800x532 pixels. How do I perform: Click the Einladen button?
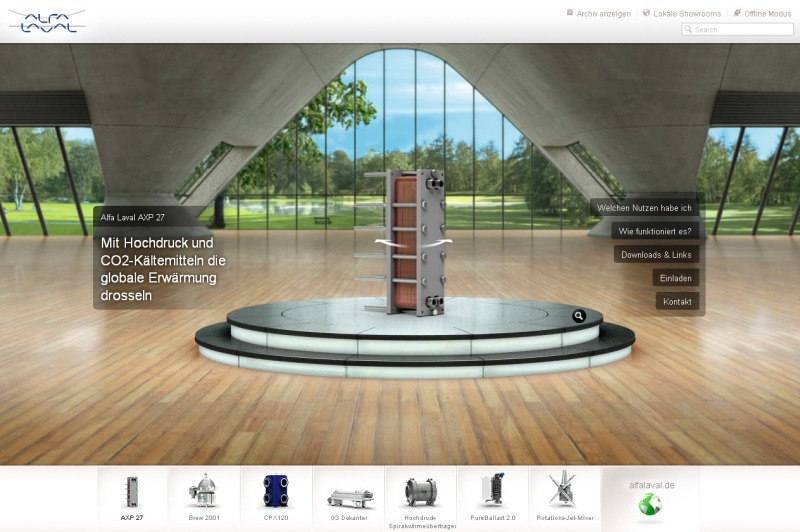pyautogui.click(x=676, y=278)
